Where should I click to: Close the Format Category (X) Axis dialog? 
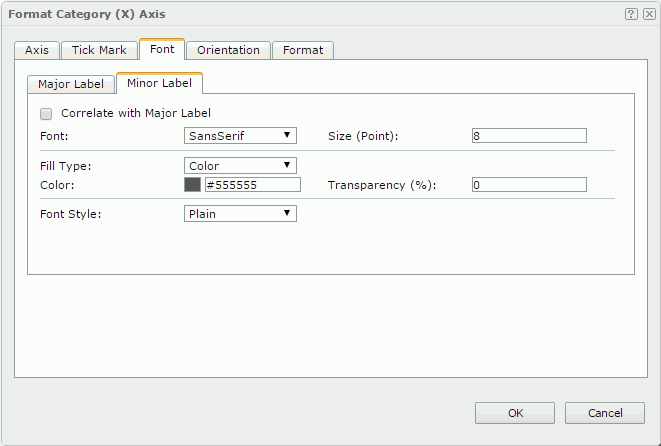[649, 14]
